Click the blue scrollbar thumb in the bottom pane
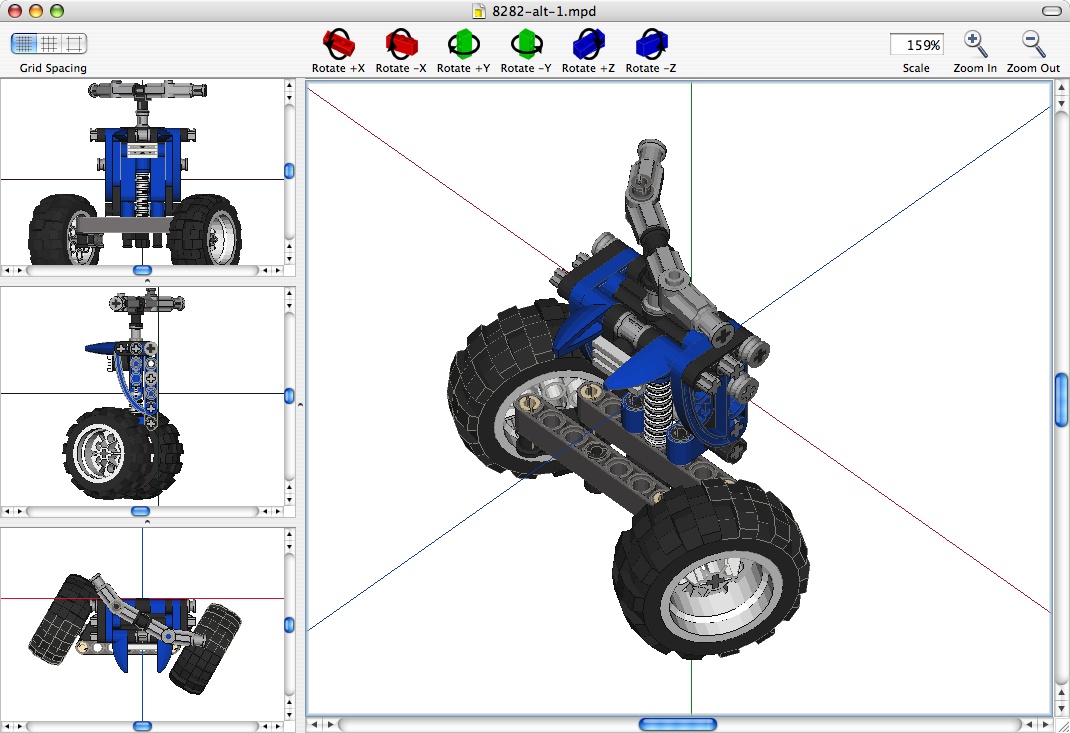 coord(142,726)
